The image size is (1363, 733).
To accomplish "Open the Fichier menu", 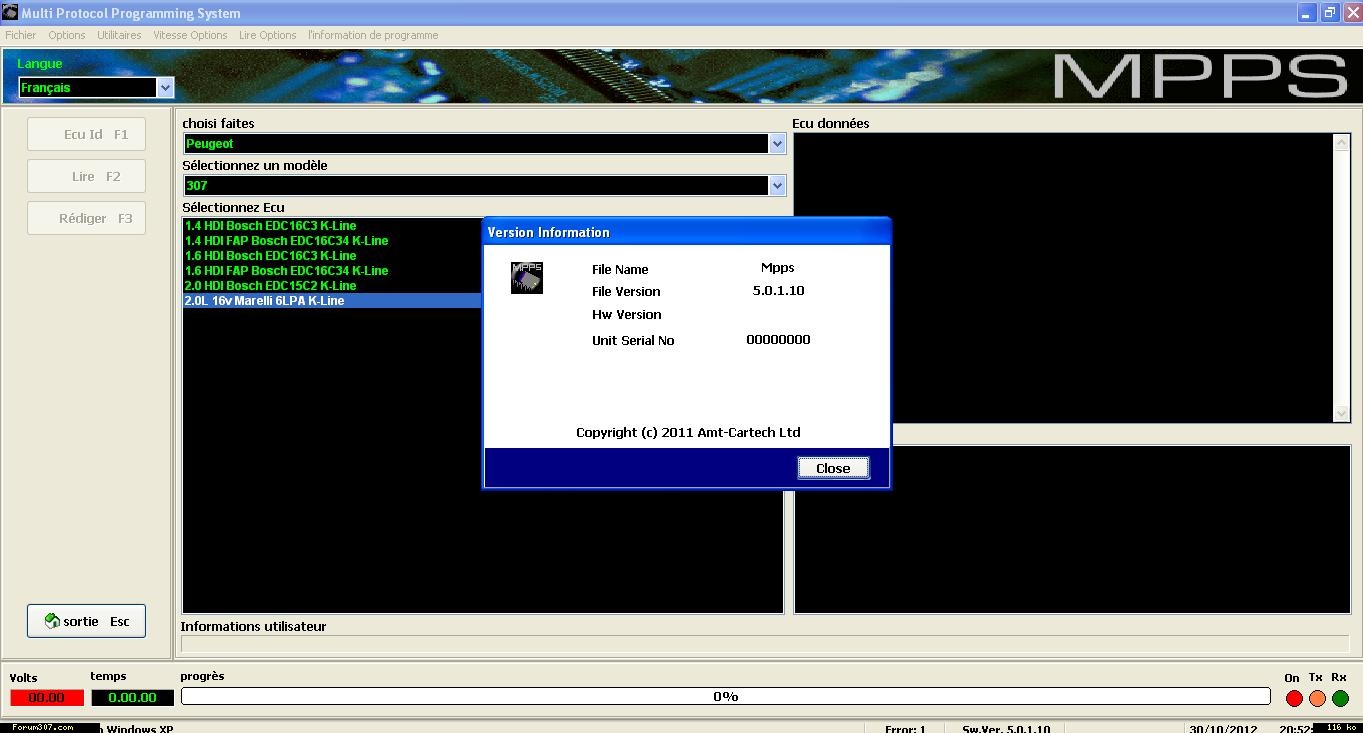I will pos(21,35).
